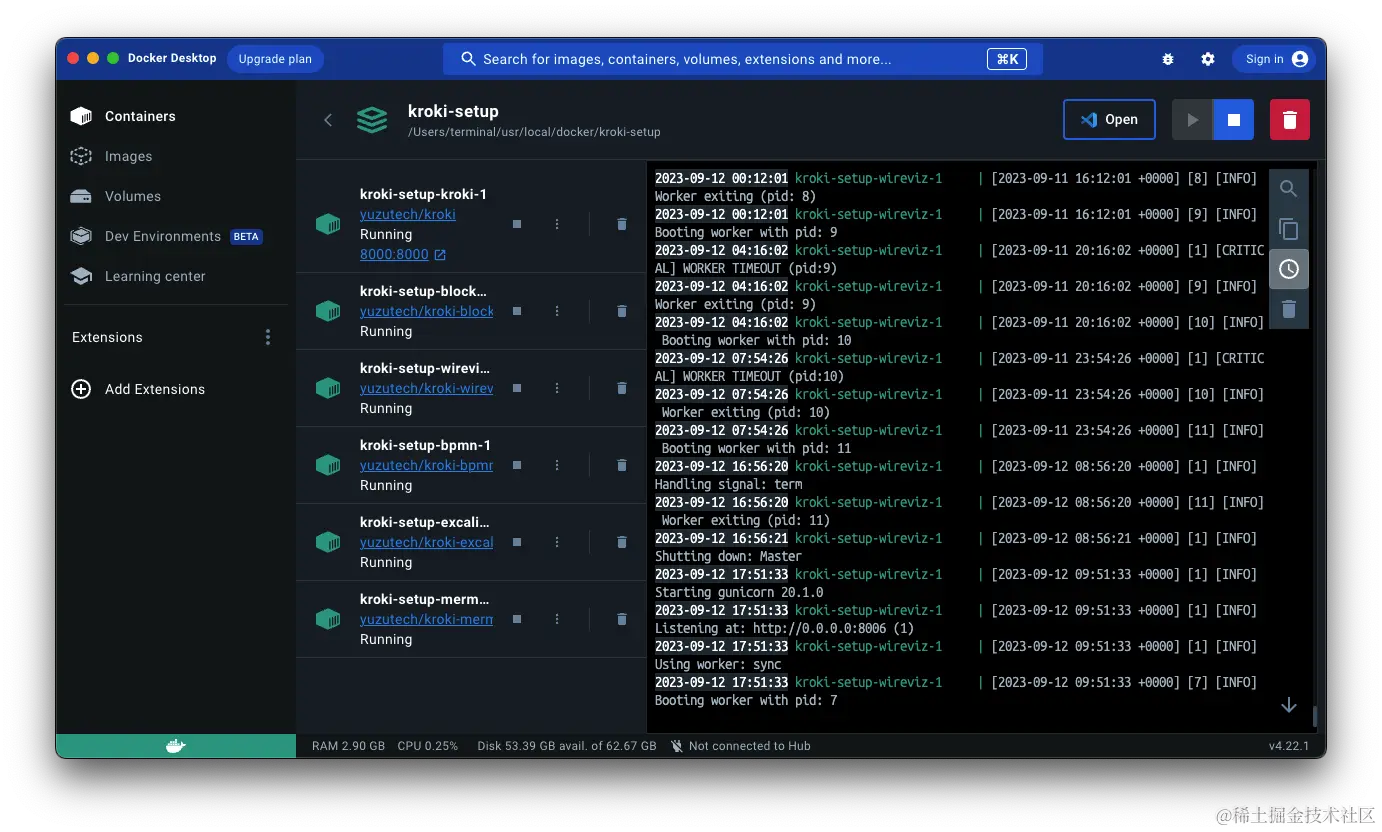
Task: Open more options for kroki-setup-kroki-1
Action: [x=557, y=224]
